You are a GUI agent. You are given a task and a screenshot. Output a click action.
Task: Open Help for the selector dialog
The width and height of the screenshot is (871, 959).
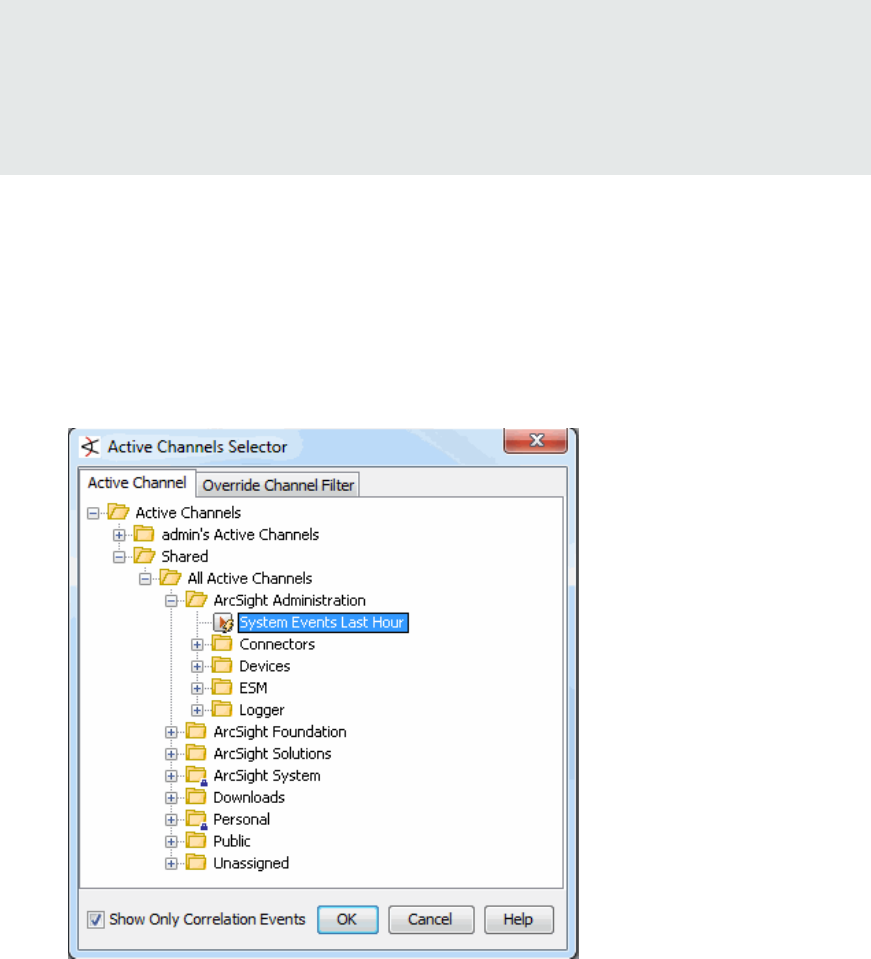[x=519, y=919]
